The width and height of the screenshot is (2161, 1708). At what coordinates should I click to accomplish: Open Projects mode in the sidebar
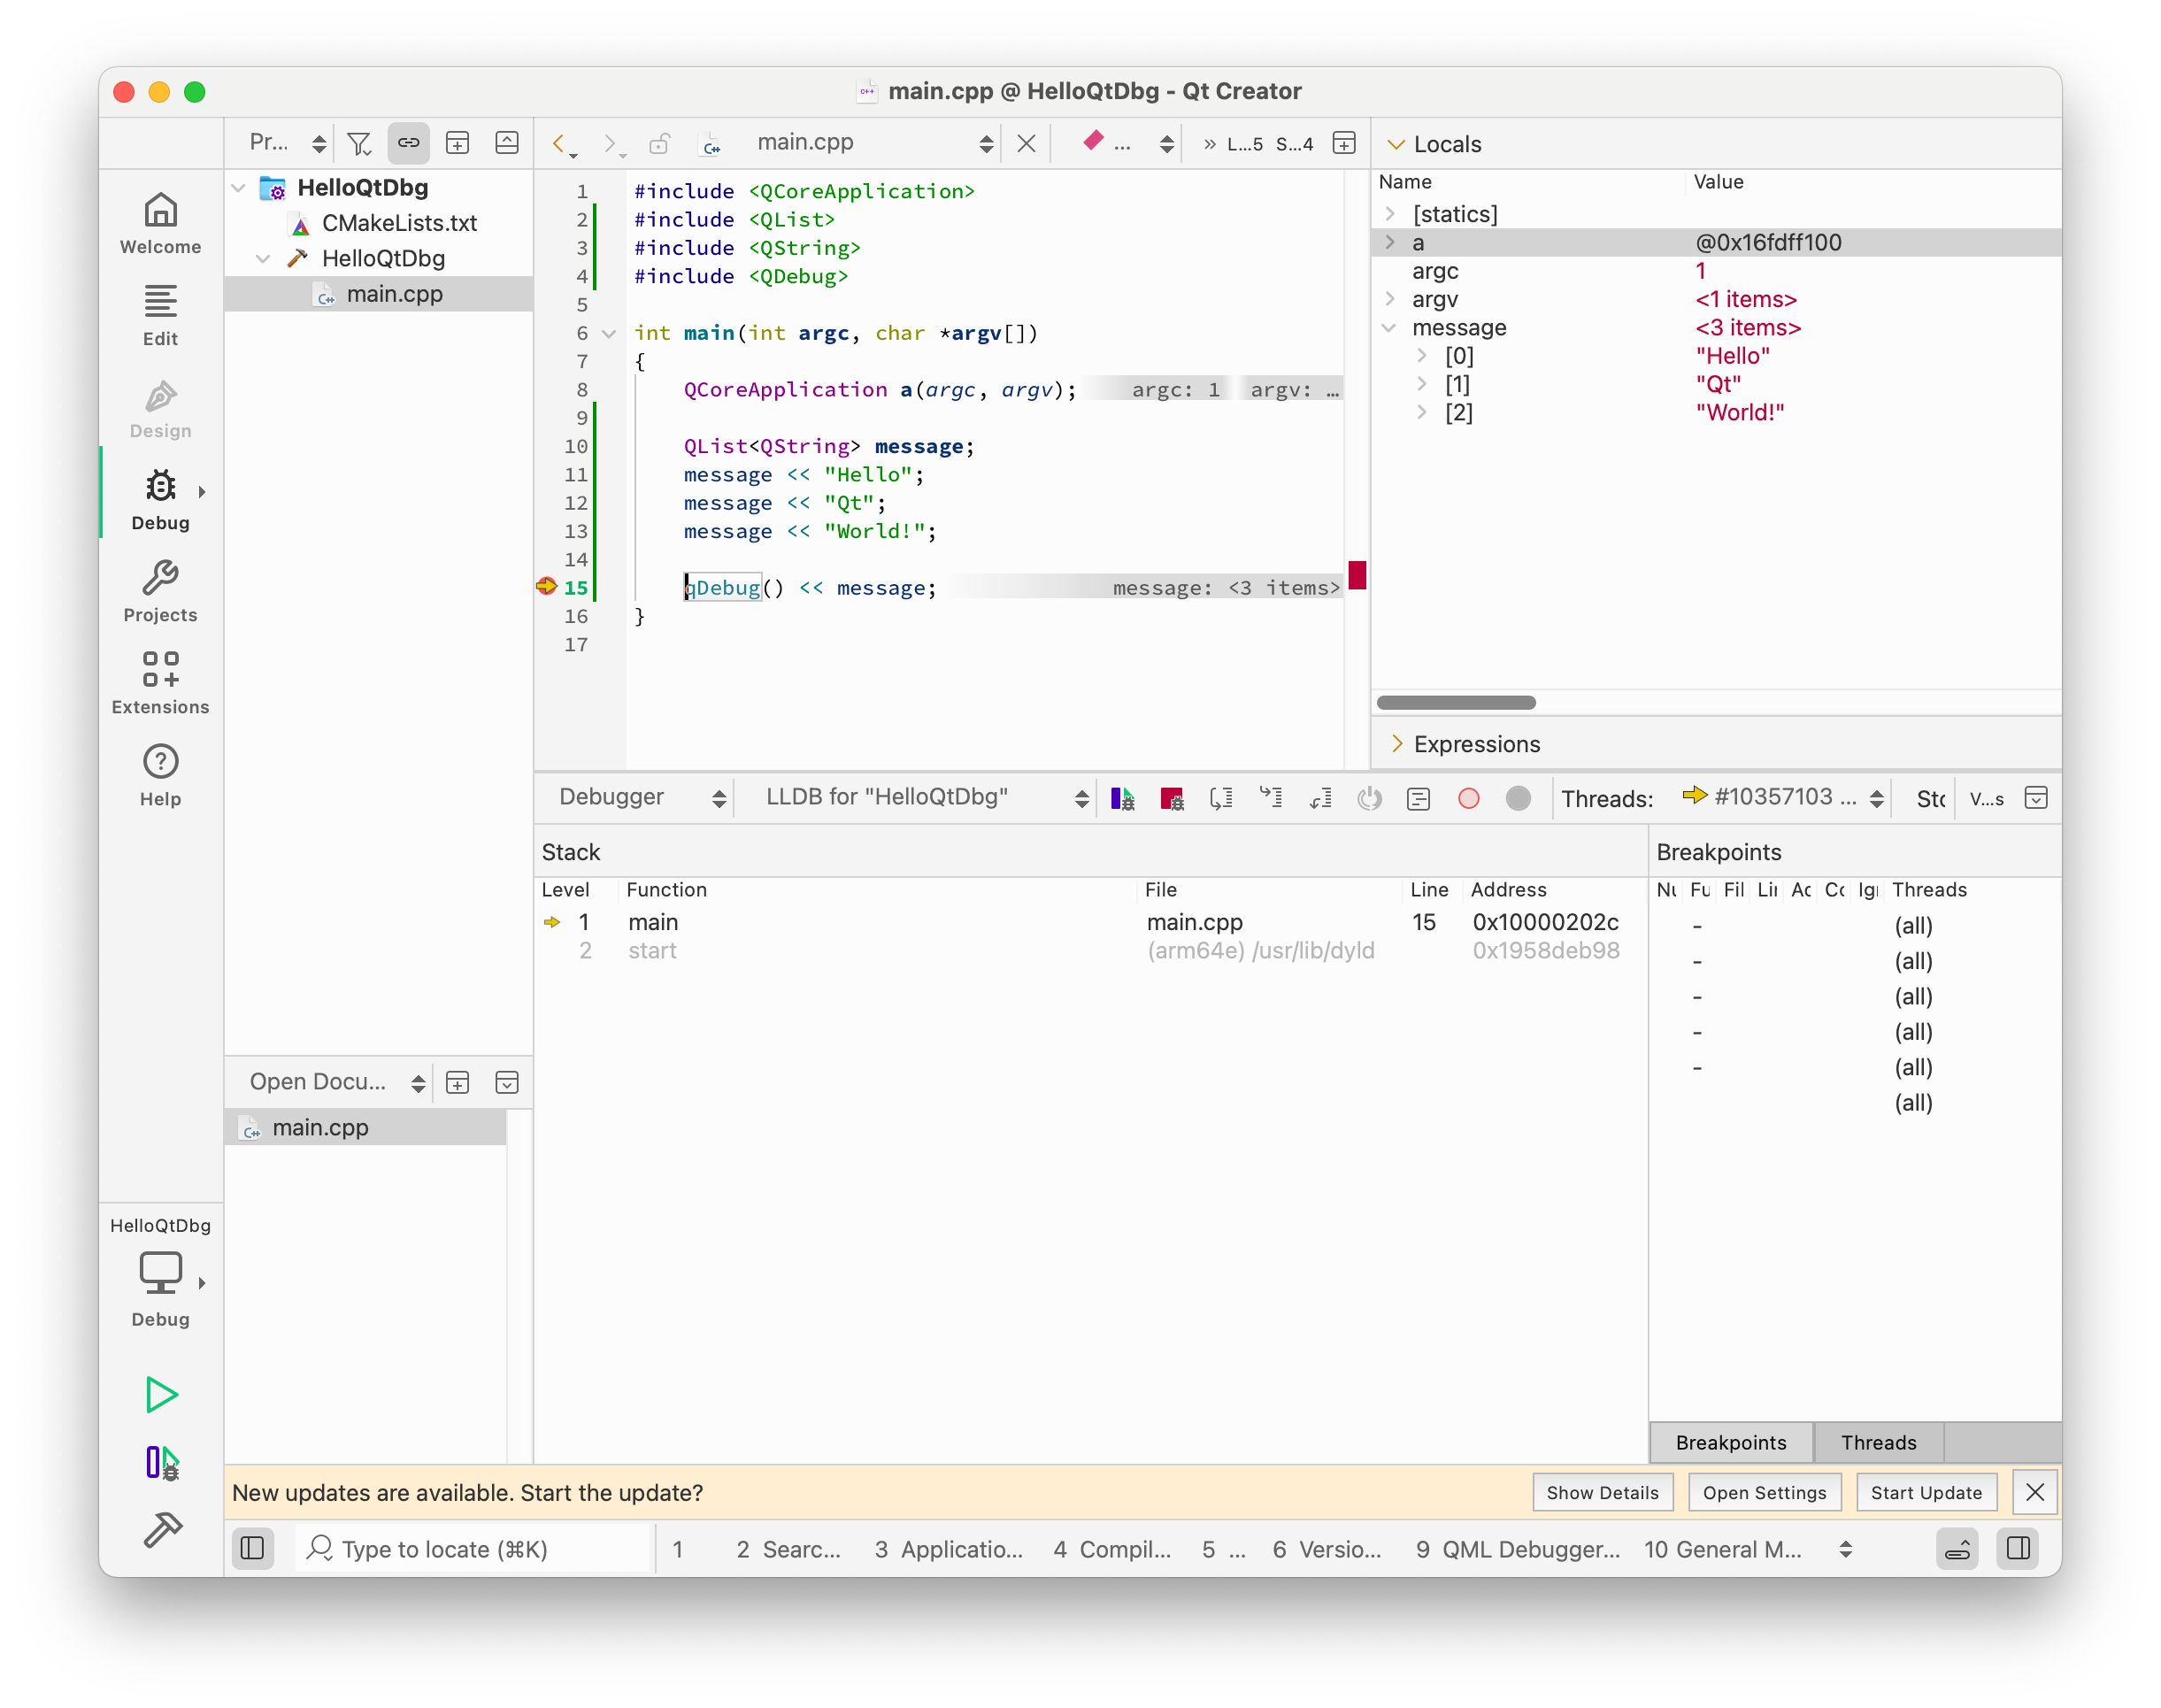(x=160, y=592)
